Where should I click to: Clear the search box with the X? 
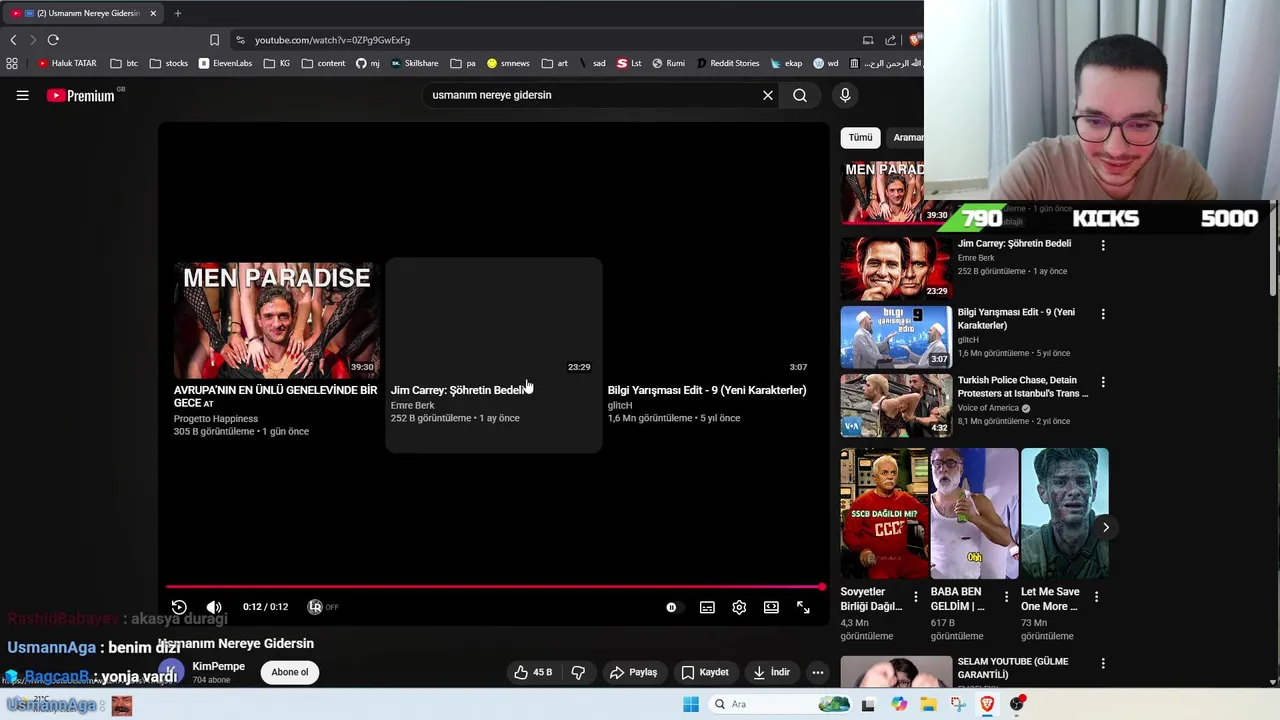(x=768, y=95)
